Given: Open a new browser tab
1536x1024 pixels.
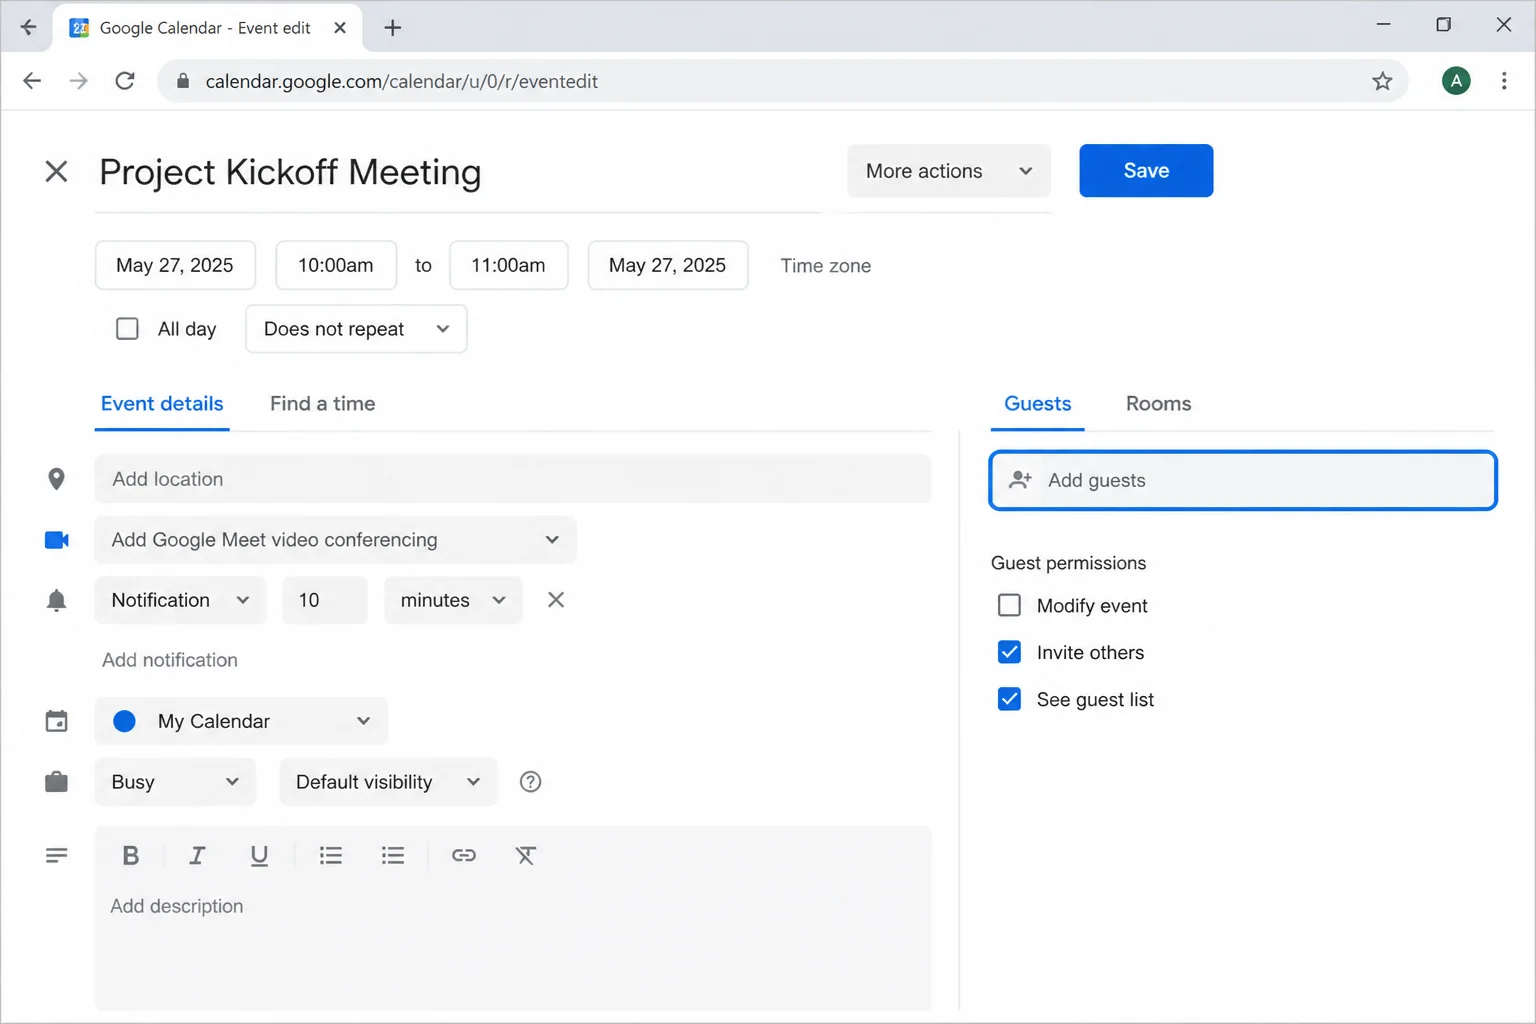Looking at the screenshot, I should (x=393, y=28).
